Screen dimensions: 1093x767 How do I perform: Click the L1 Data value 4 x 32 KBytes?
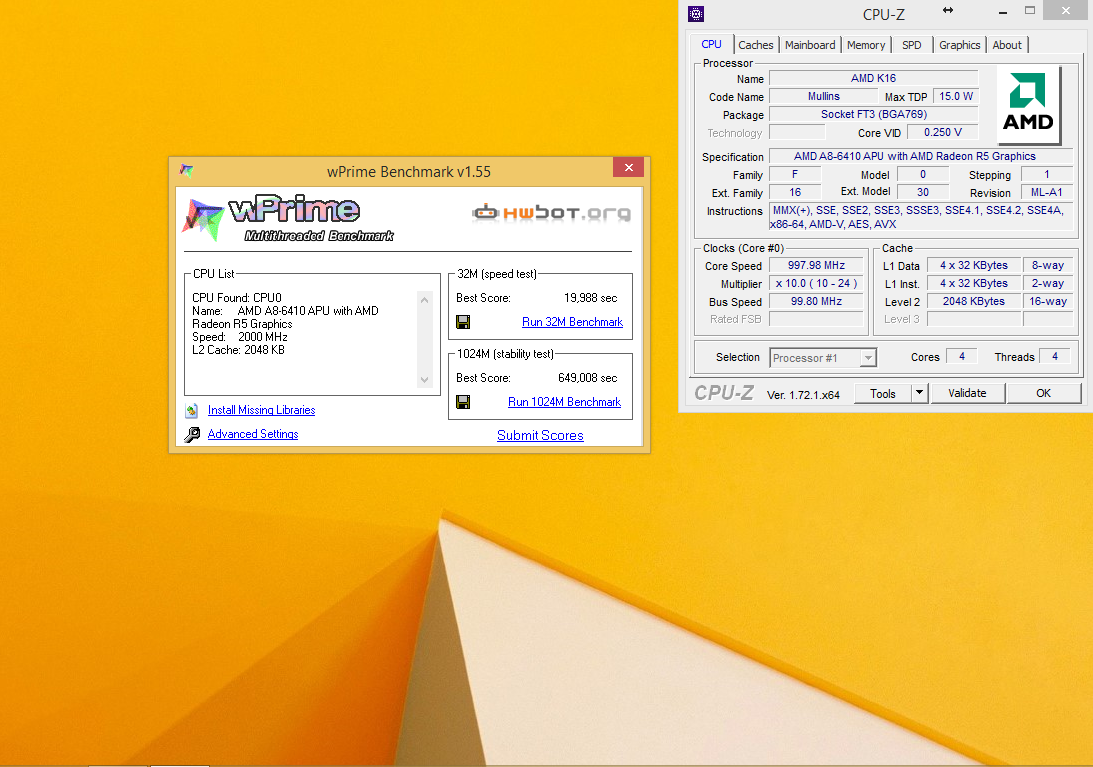pyautogui.click(x=974, y=266)
